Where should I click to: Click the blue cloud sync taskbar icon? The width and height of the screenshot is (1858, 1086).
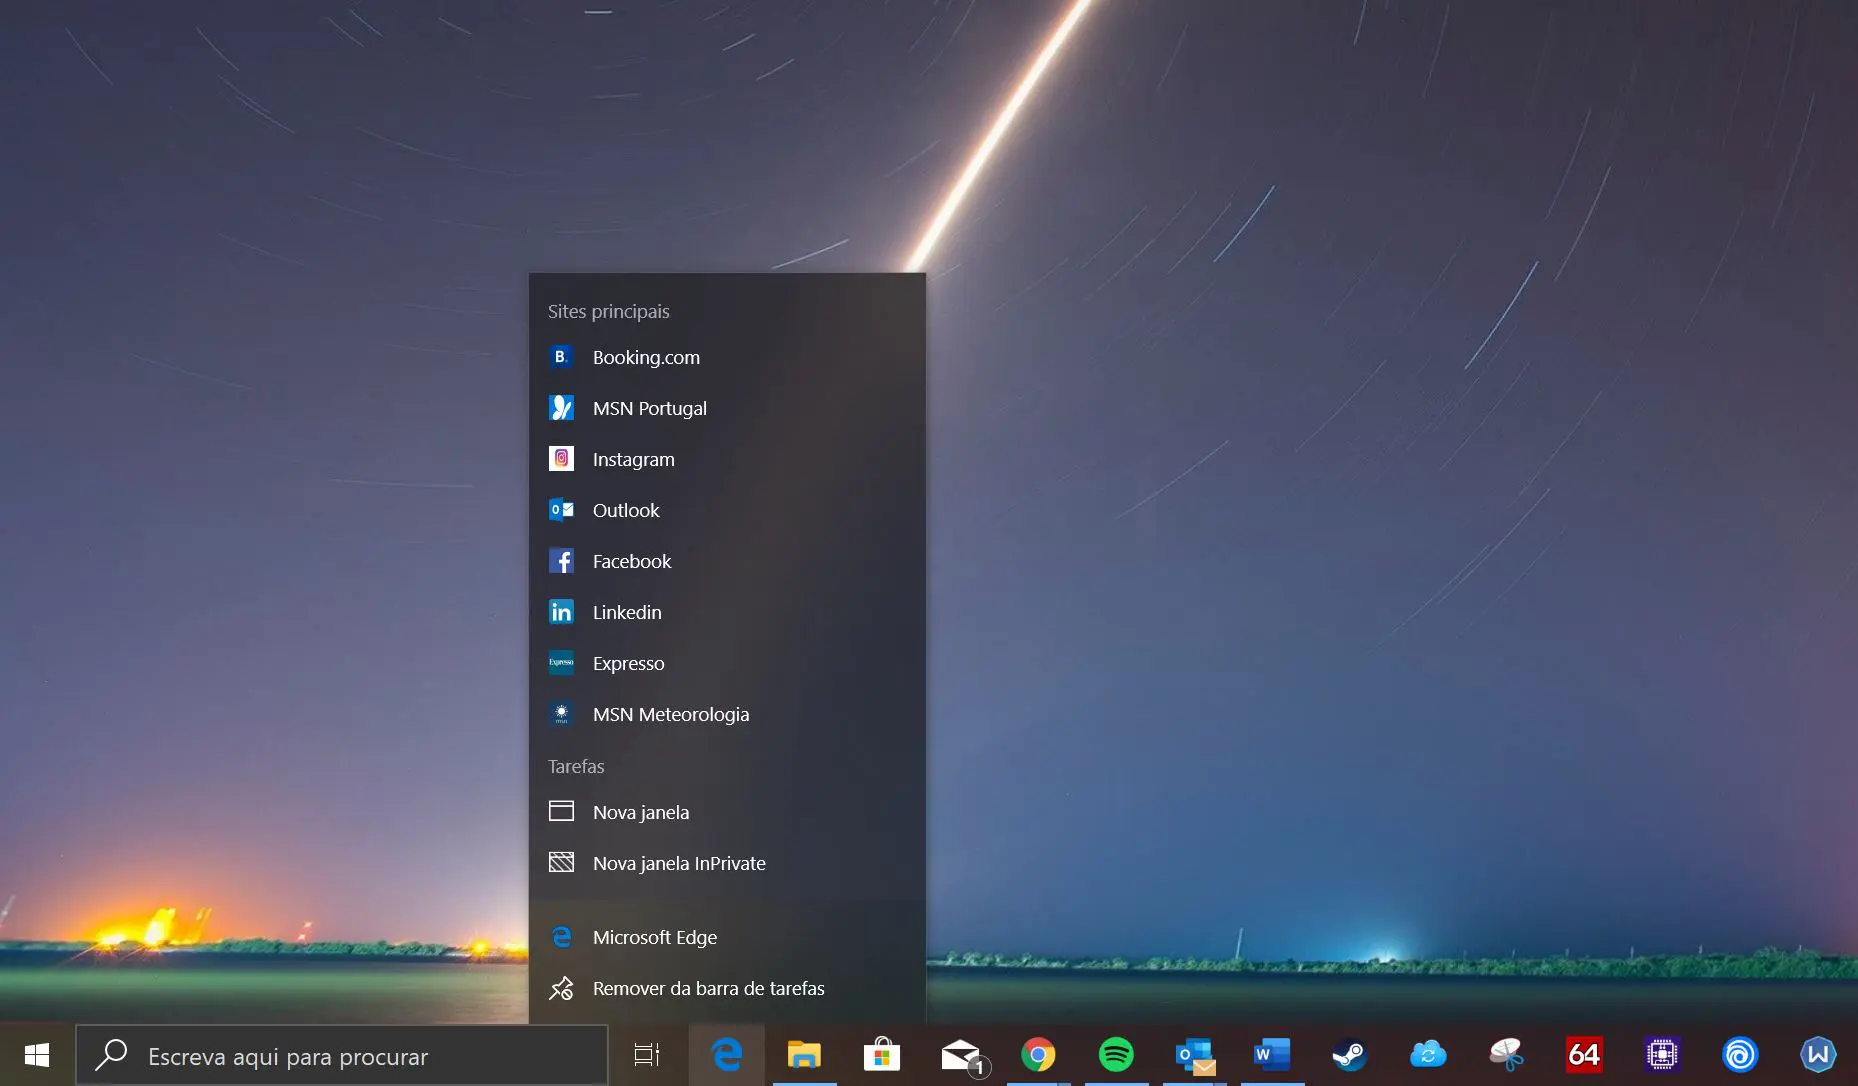pos(1428,1055)
